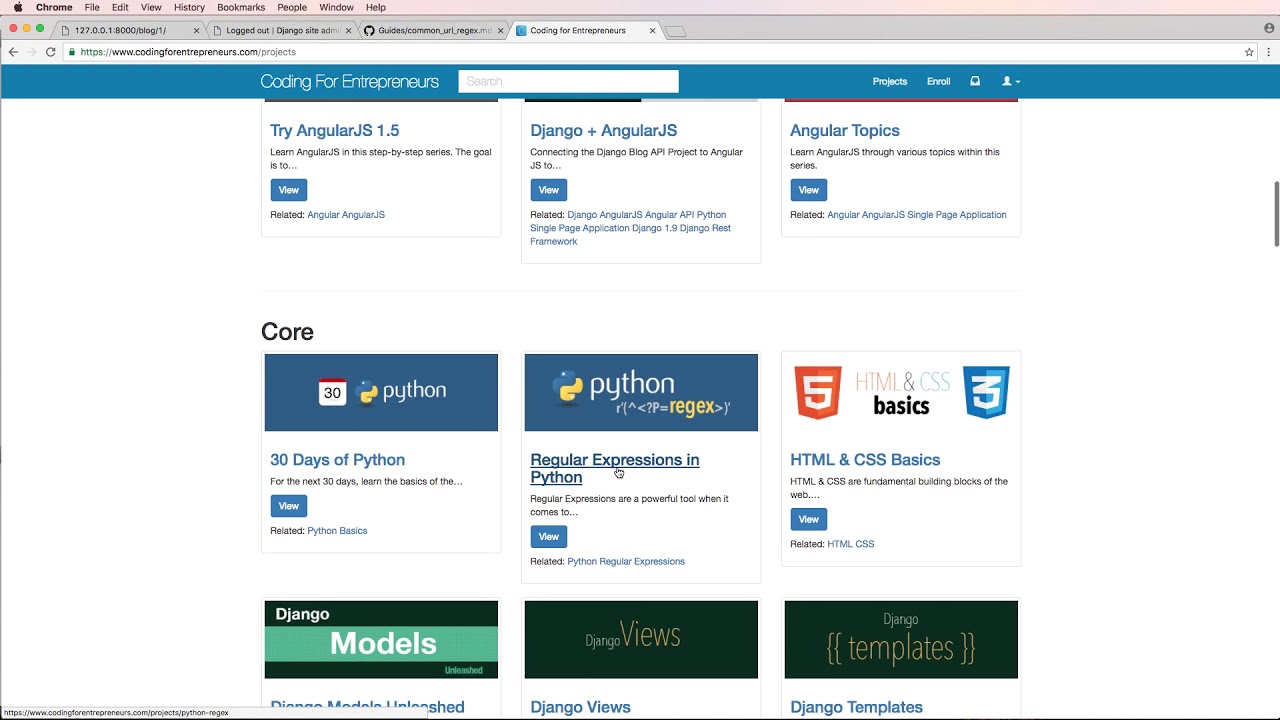This screenshot has width=1280, height=720.
Task: Click the page vertical scrollbar thumb
Action: click(x=1276, y=213)
